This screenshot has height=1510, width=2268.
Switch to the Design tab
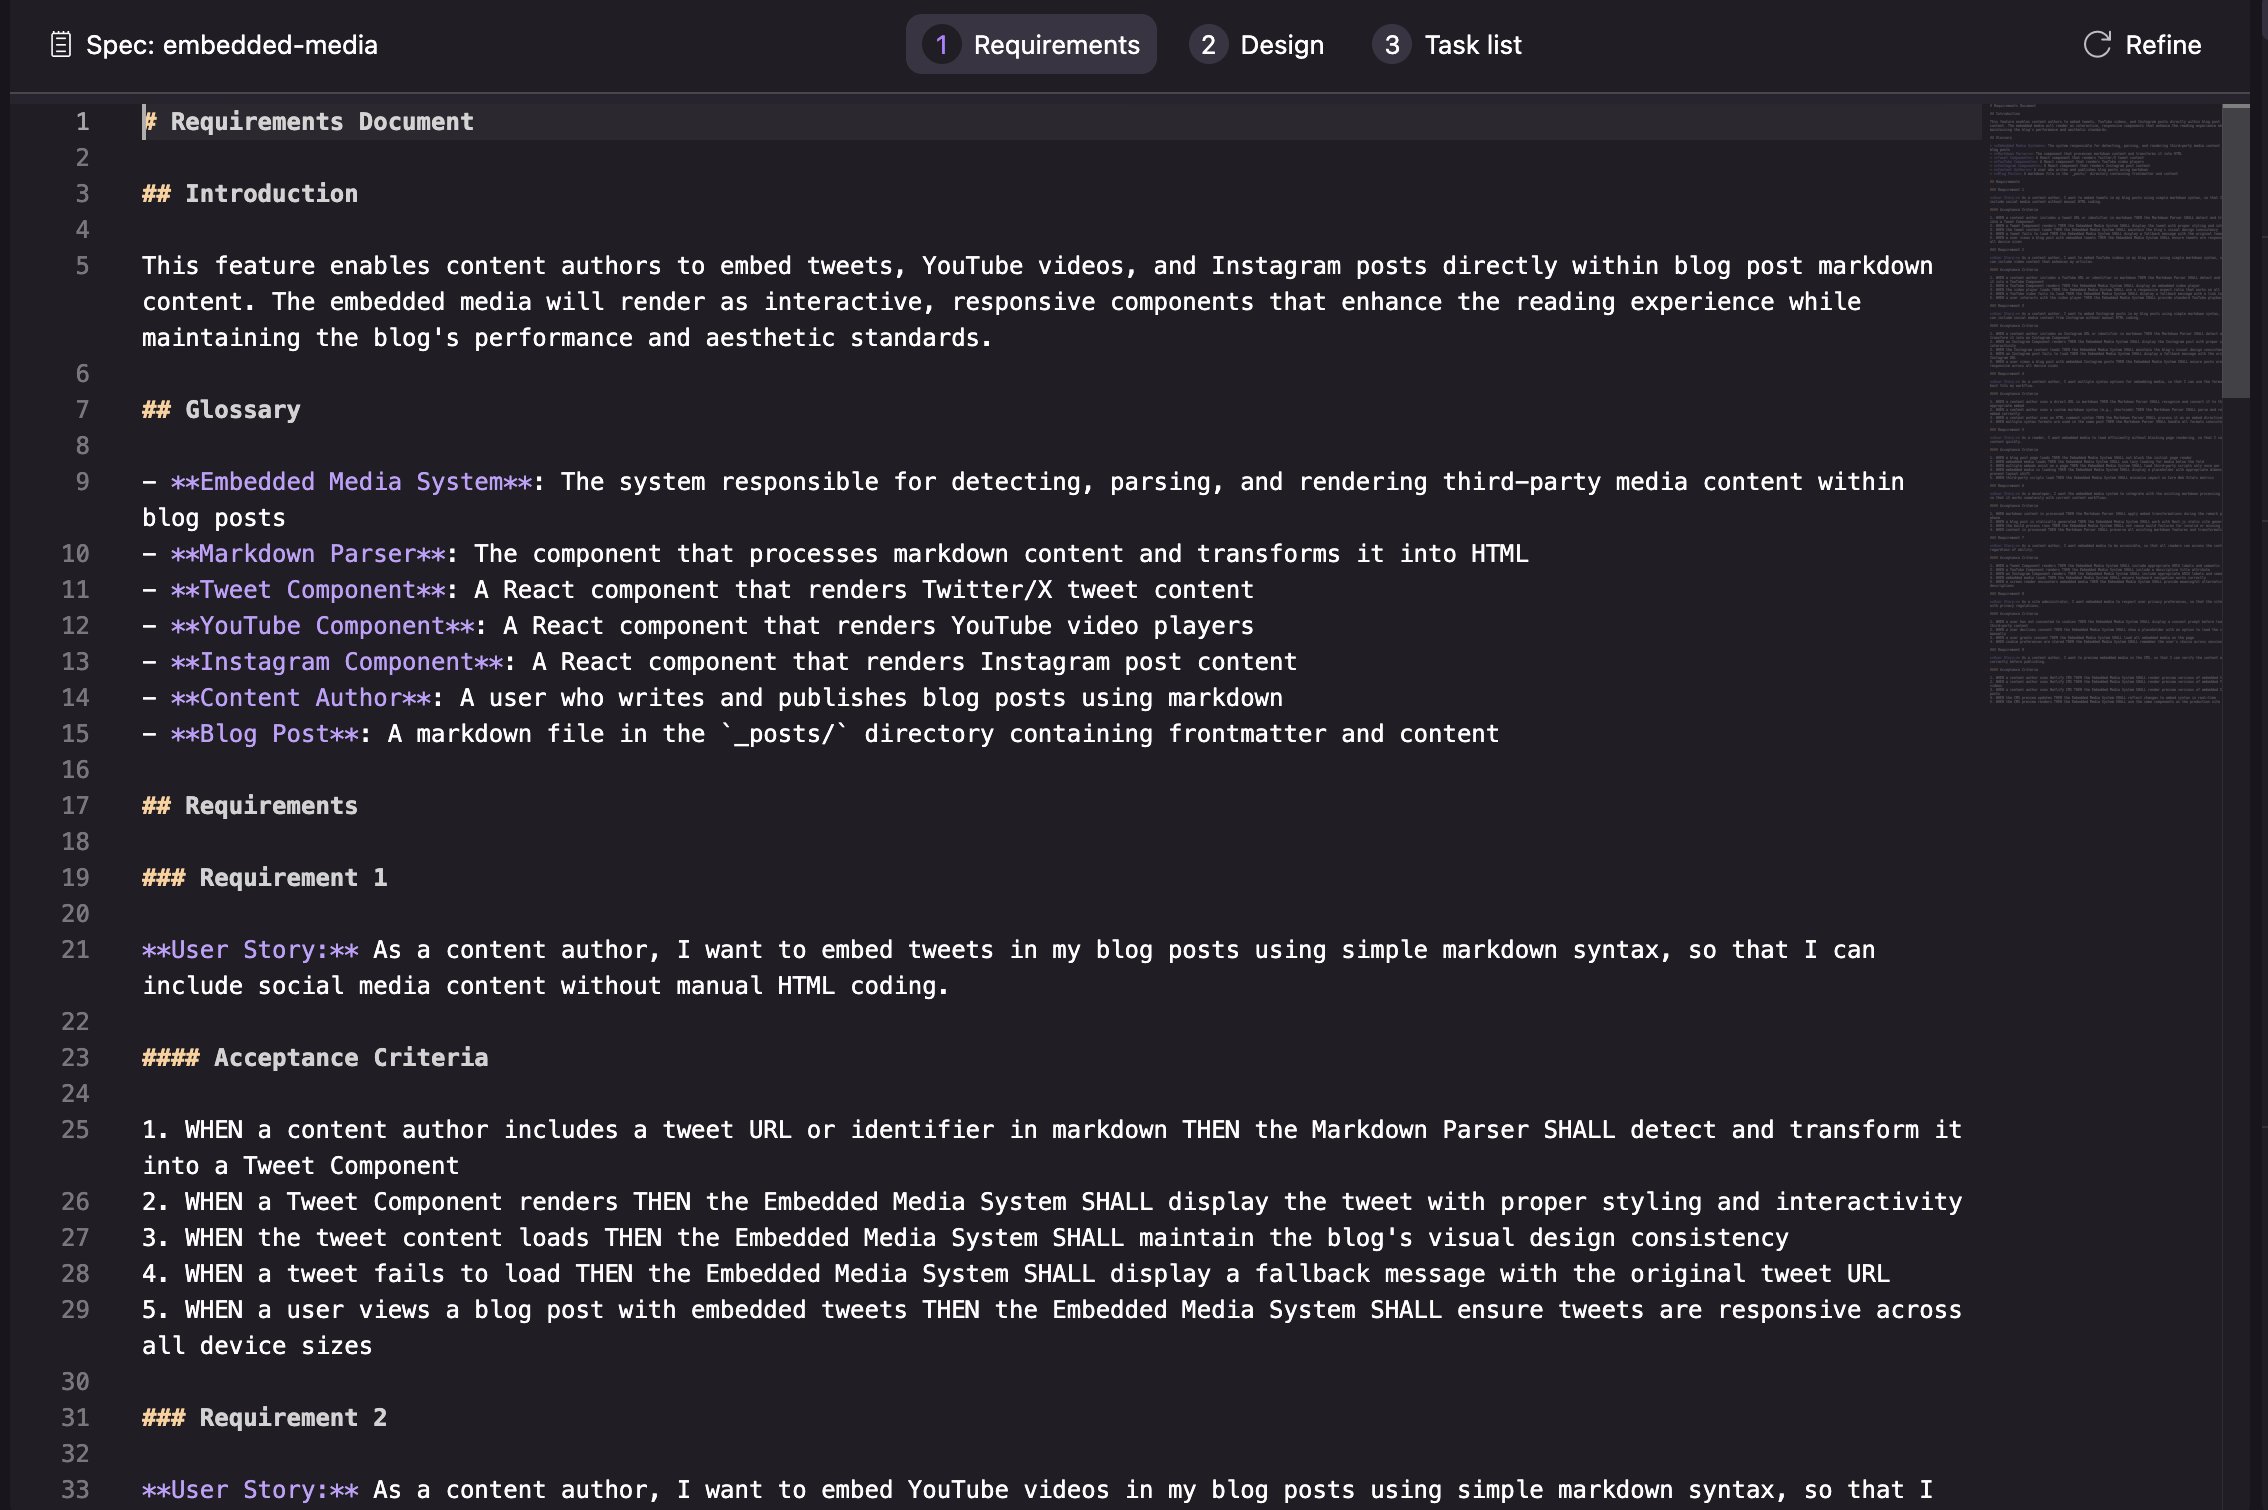1281,45
